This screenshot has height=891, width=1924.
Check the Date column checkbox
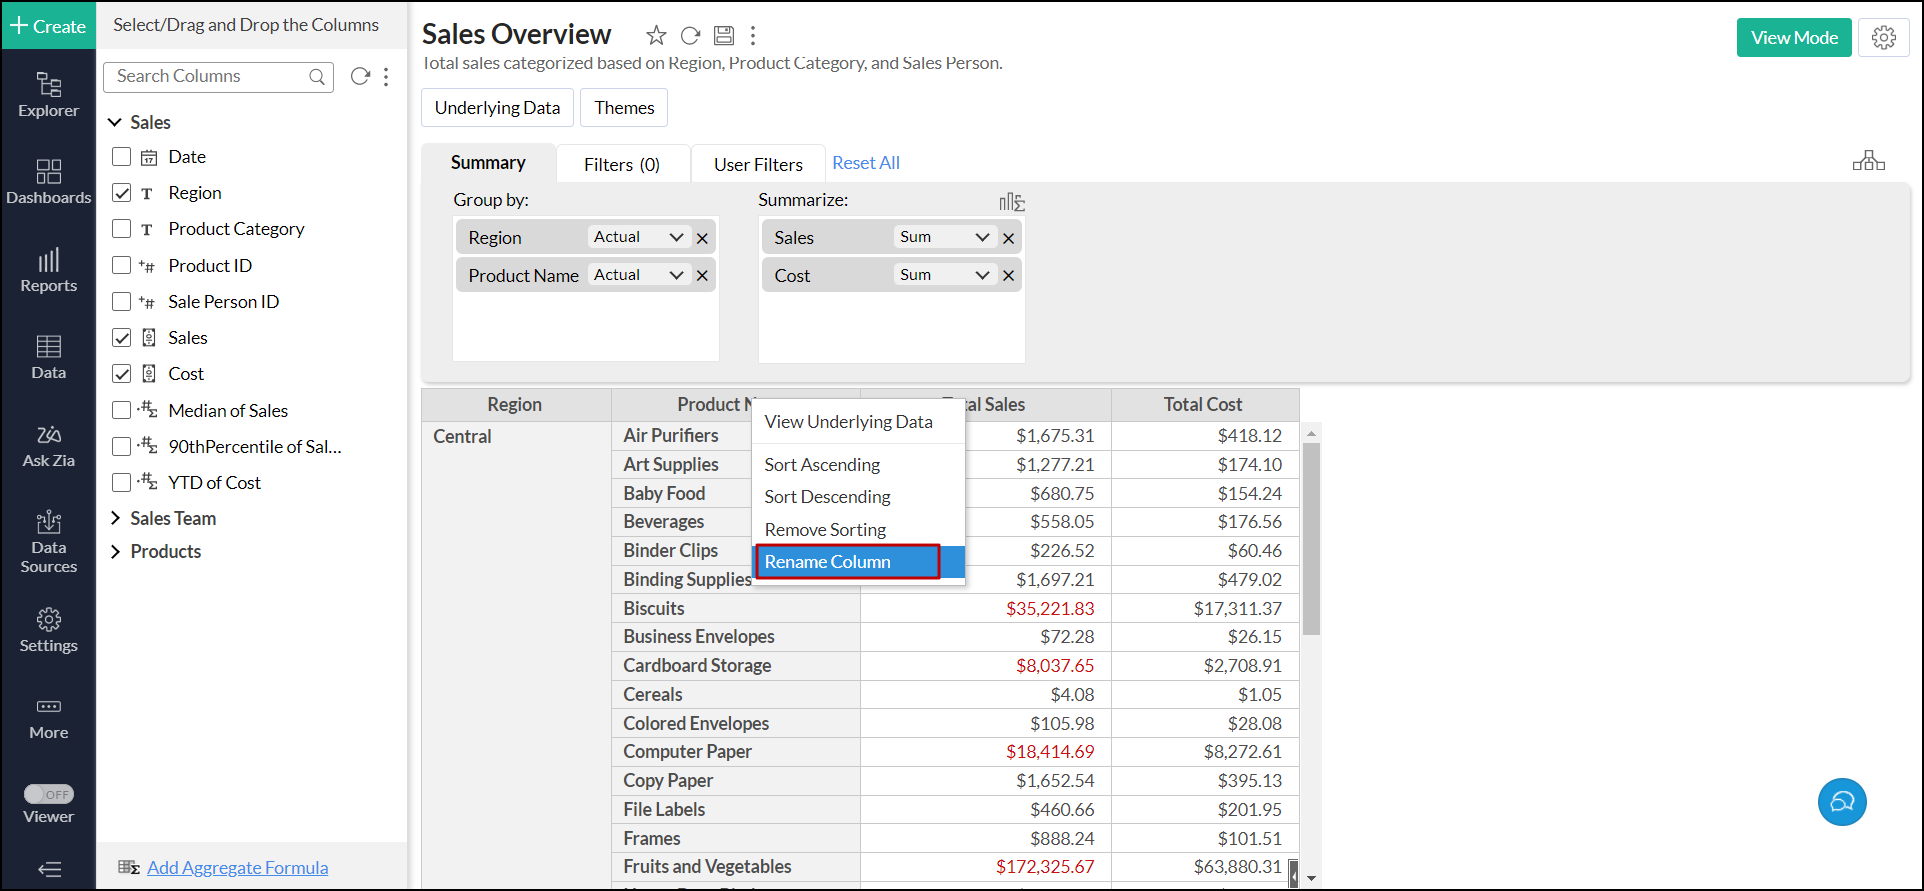[x=122, y=157]
